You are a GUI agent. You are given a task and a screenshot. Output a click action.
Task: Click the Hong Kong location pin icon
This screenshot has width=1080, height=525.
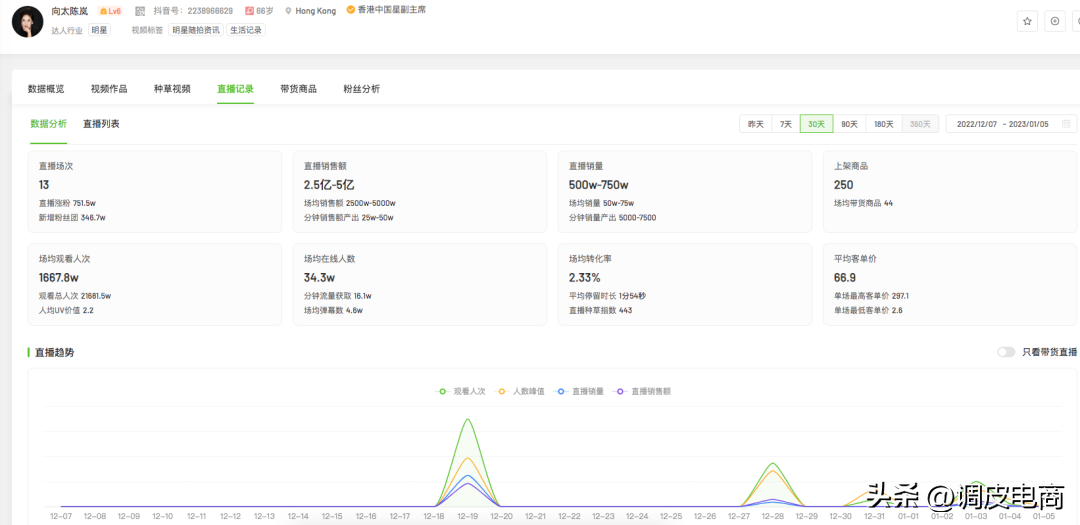coord(288,11)
